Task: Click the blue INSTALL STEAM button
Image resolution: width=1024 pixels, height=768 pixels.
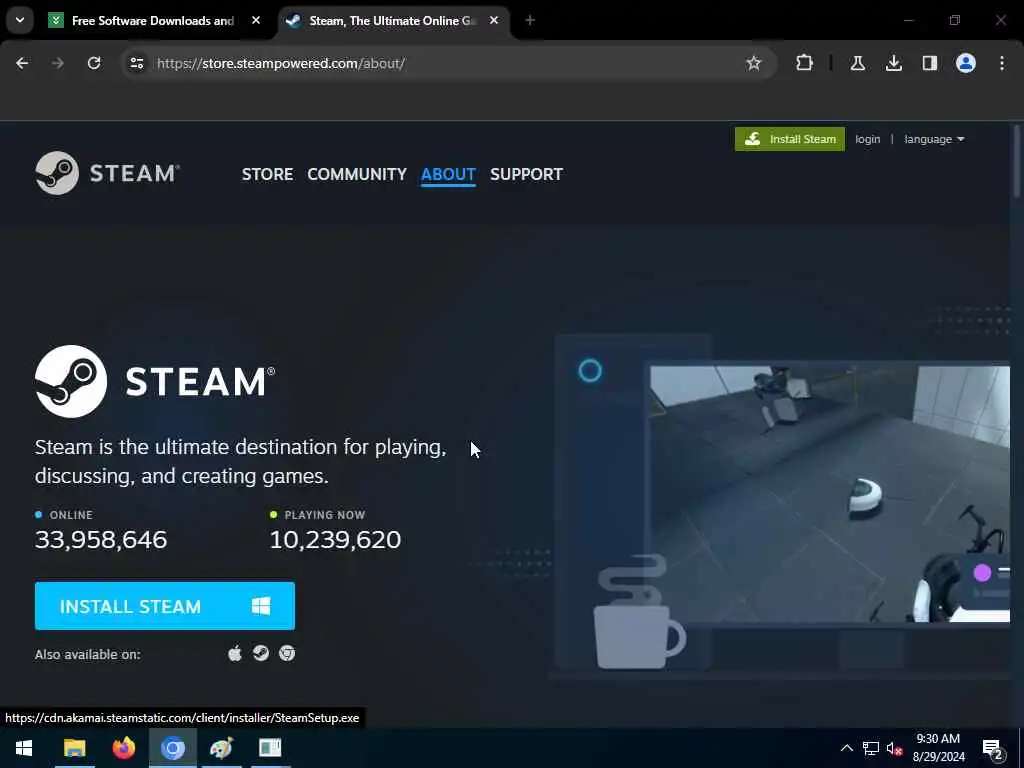Action: point(165,606)
